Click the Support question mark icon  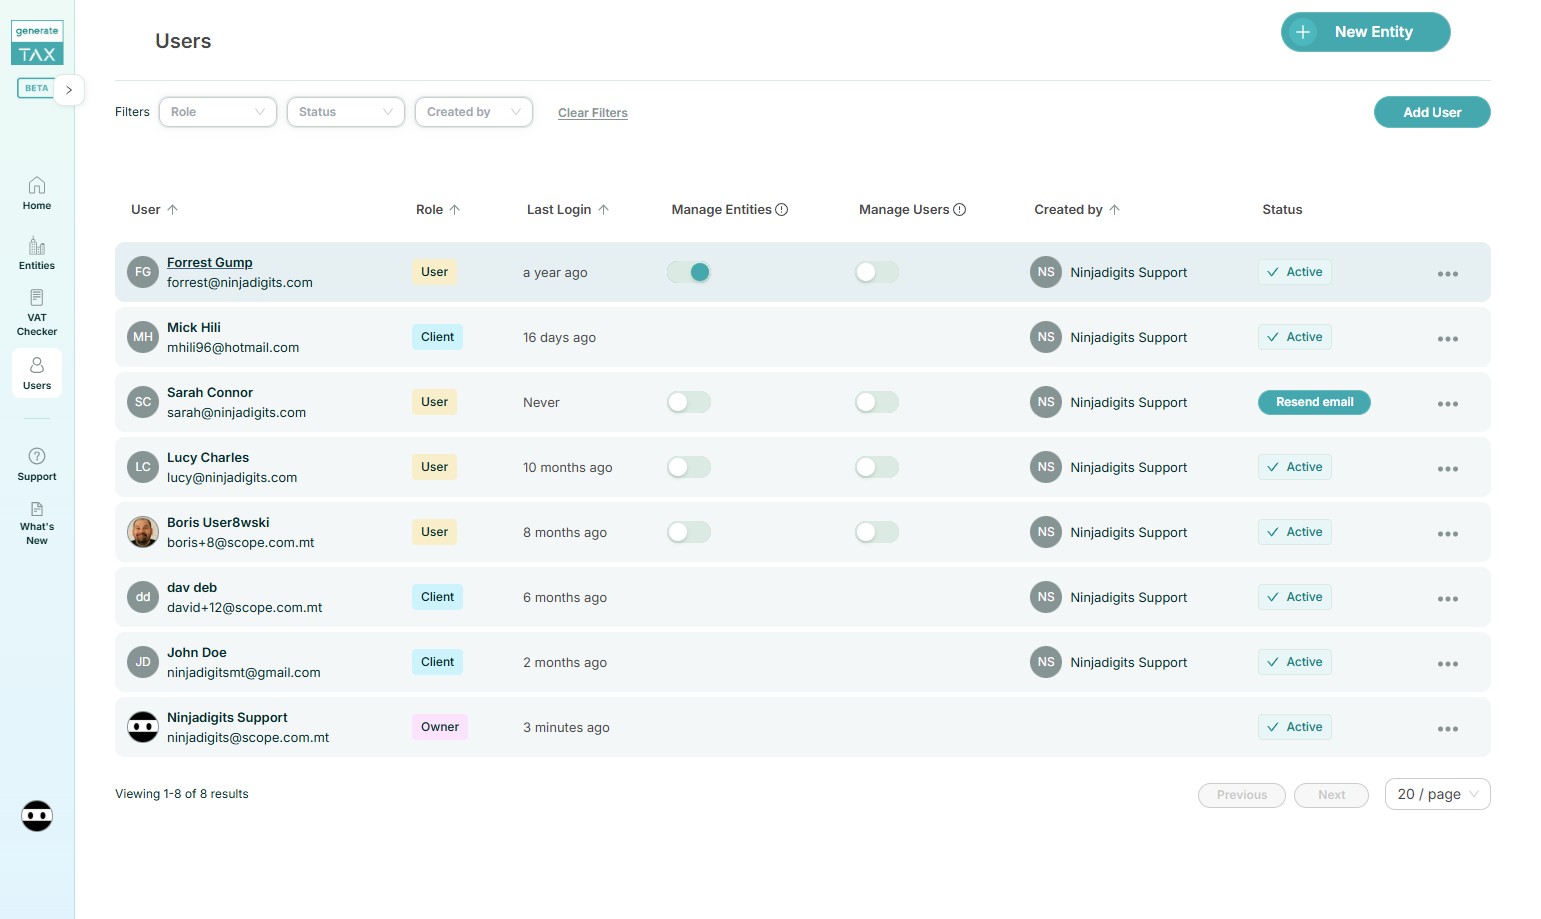[x=37, y=456]
